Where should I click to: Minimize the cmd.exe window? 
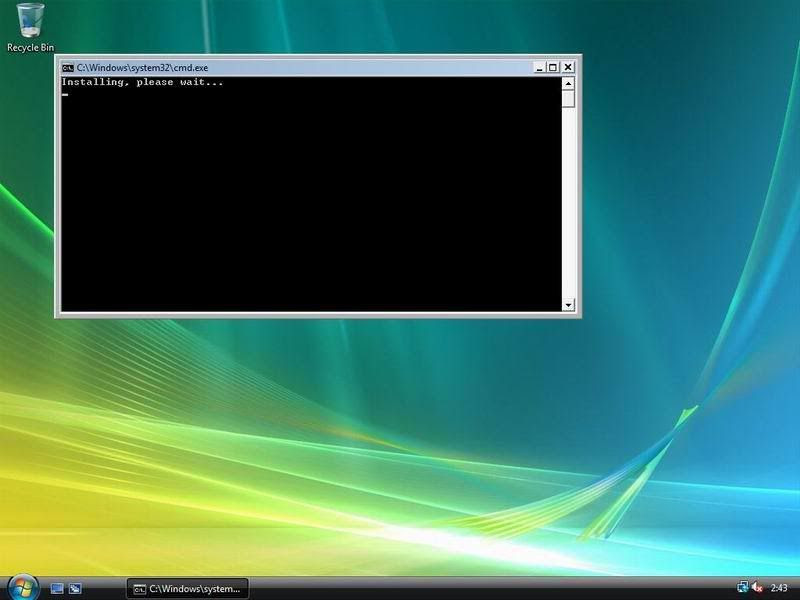click(539, 67)
